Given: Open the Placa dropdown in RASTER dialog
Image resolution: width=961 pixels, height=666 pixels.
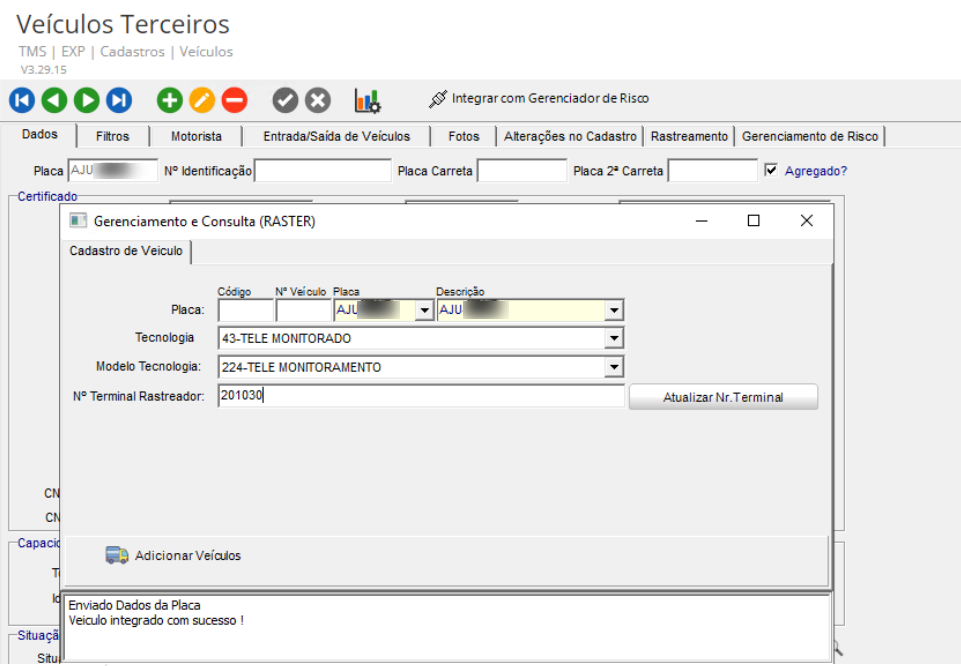Looking at the screenshot, I should [424, 310].
